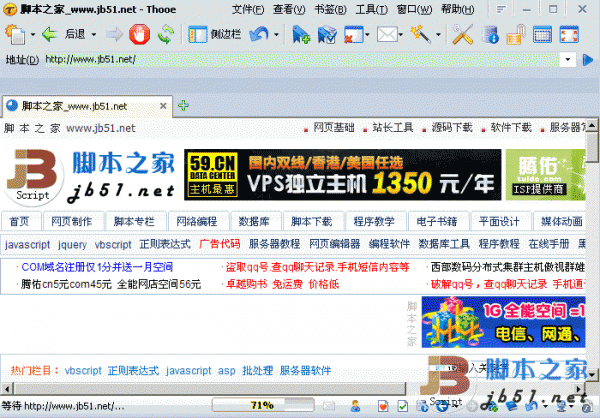Open the address bar URL dropdown
Image resolution: width=600 pixels, height=418 pixels.
(568, 59)
